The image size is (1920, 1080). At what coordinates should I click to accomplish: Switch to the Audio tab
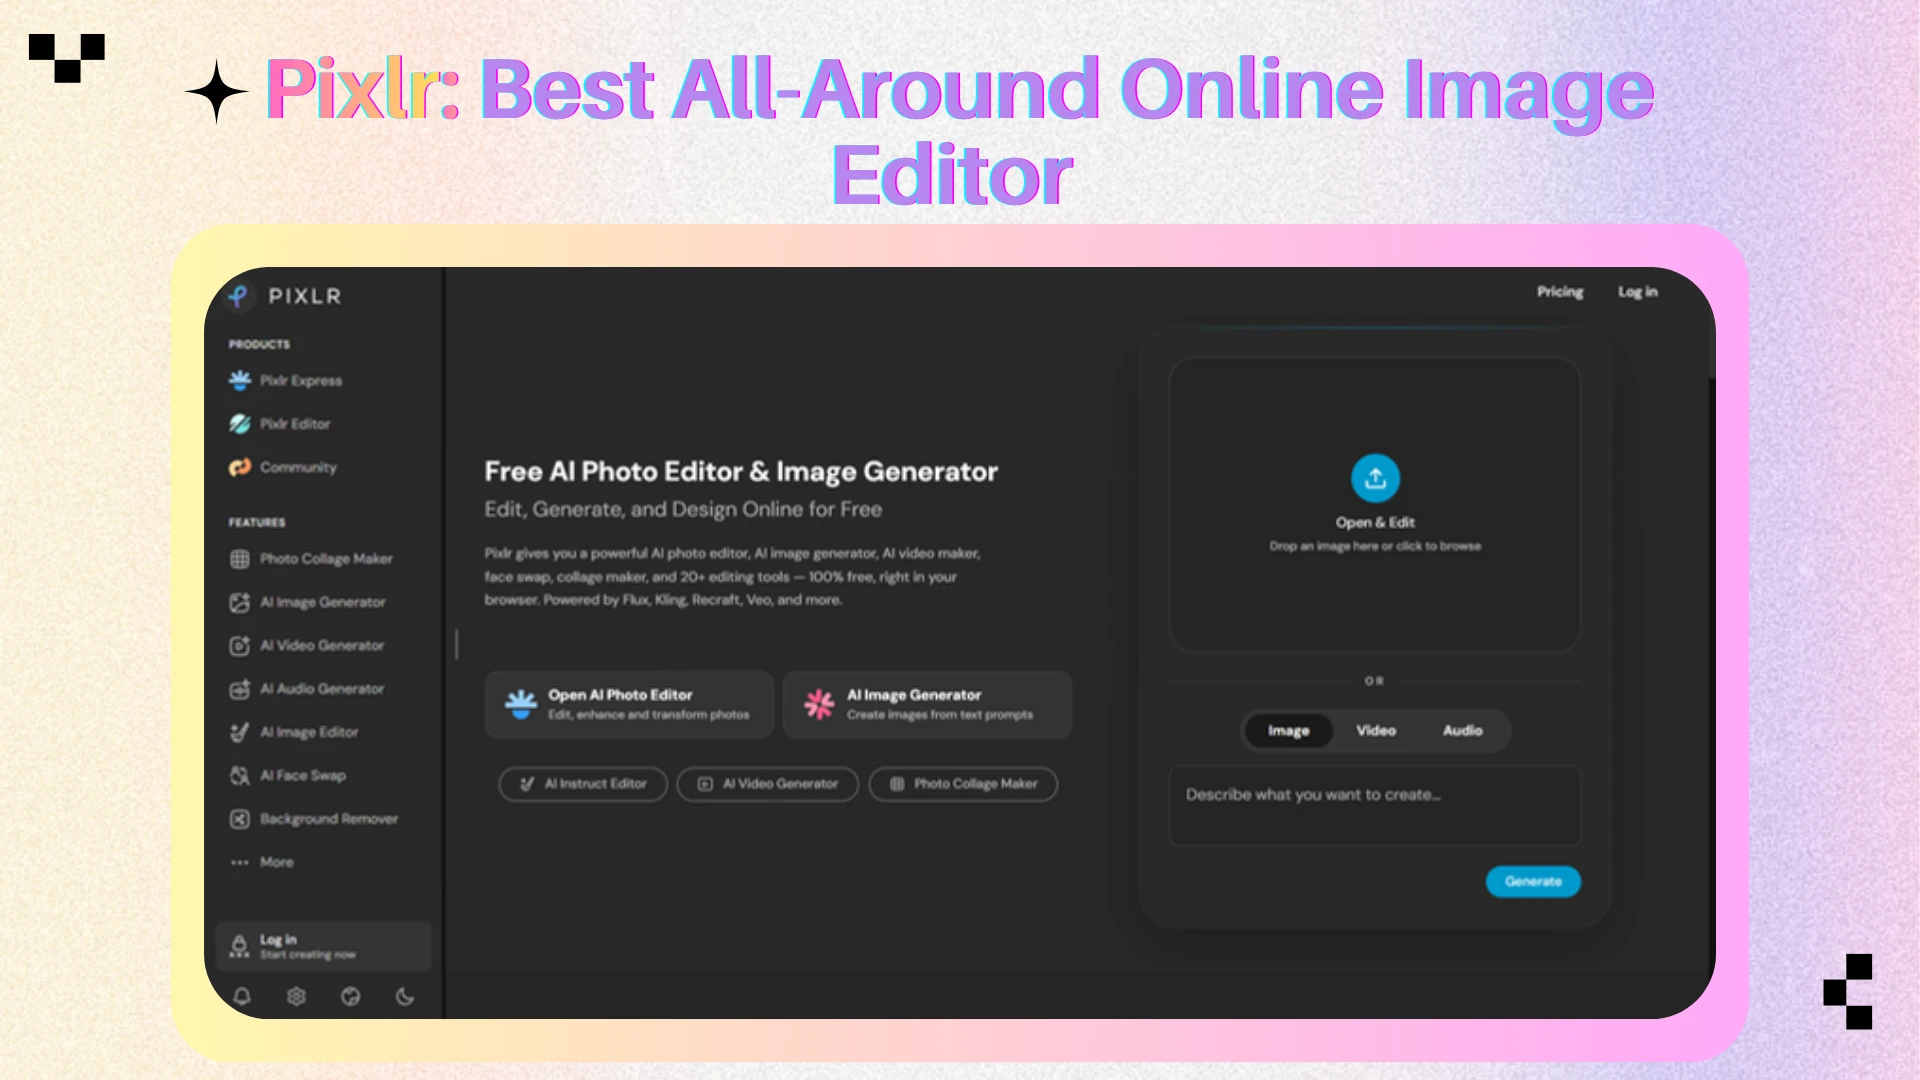[x=1463, y=731]
